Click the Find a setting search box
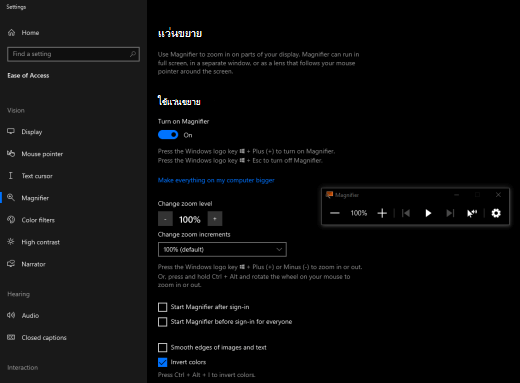 (x=73, y=54)
